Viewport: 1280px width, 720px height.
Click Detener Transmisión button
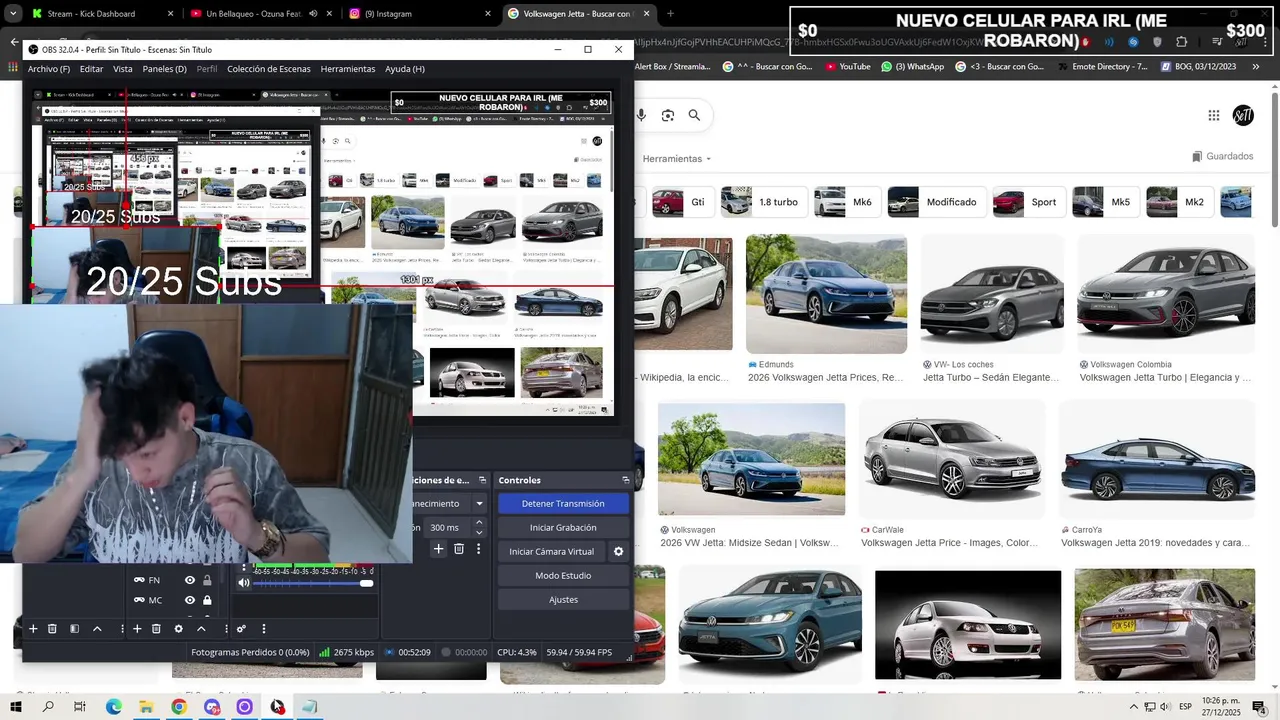[x=563, y=504]
